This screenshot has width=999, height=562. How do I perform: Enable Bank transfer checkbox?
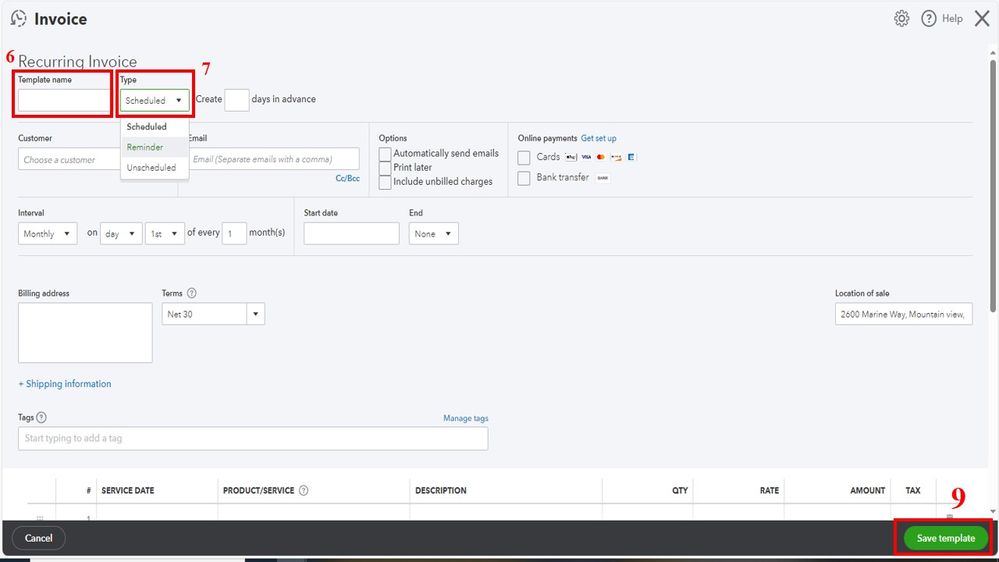tap(524, 178)
